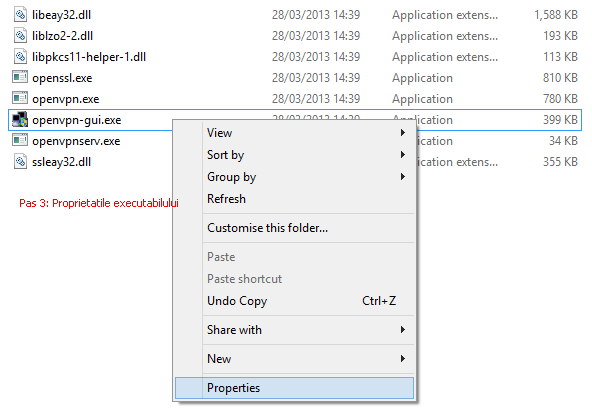The height and width of the screenshot is (418, 592).
Task: Choose Customise this folder… option
Action: pos(294,228)
